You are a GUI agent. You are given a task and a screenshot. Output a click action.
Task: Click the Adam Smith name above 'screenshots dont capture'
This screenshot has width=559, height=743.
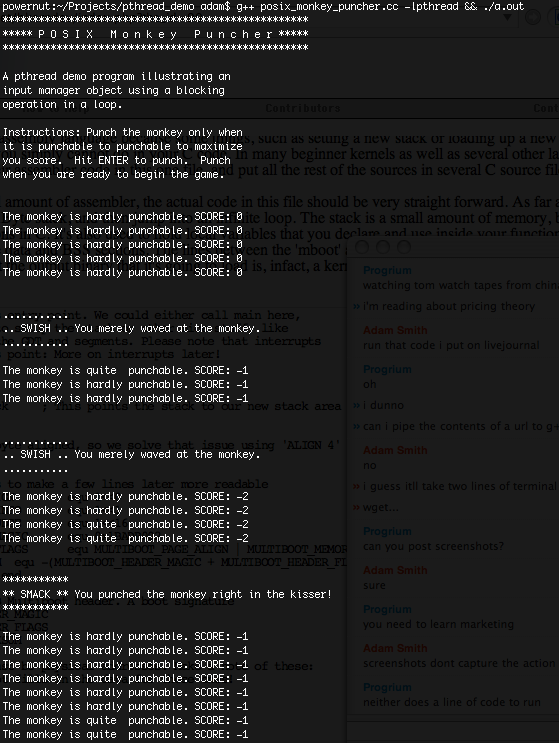click(x=395, y=648)
